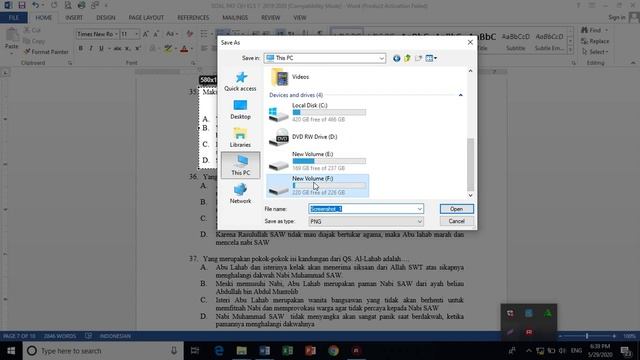Image resolution: width=640 pixels, height=360 pixels.
Task: Go back to last folder visited
Action: click(396, 58)
